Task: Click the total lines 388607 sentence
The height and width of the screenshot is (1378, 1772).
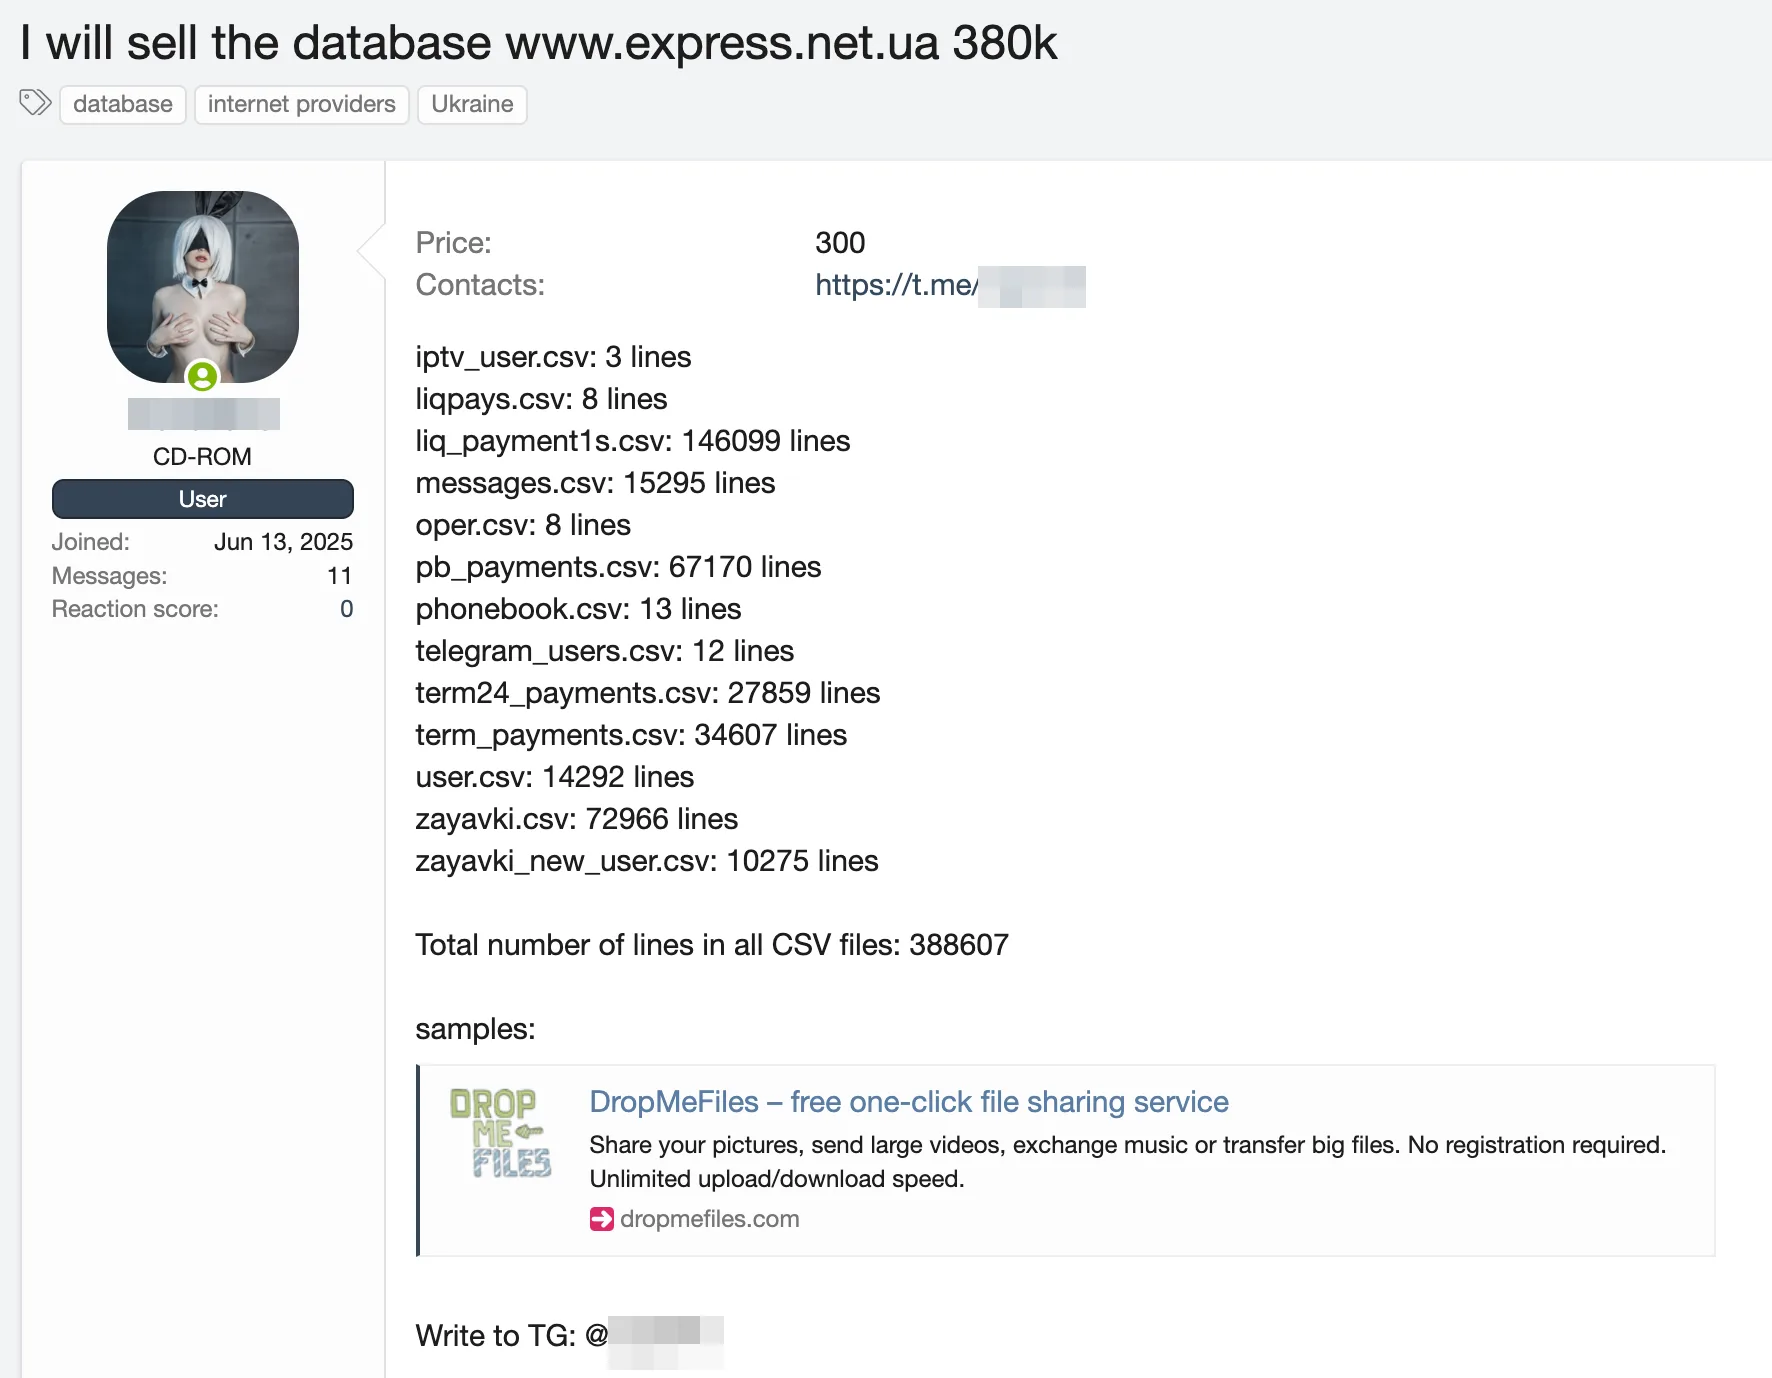Action: pos(712,945)
